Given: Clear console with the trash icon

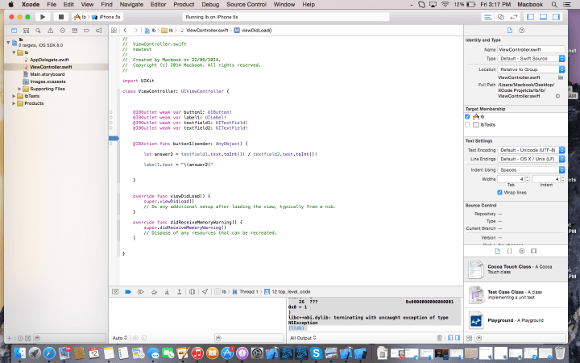Looking at the screenshot, I should coord(439,338).
